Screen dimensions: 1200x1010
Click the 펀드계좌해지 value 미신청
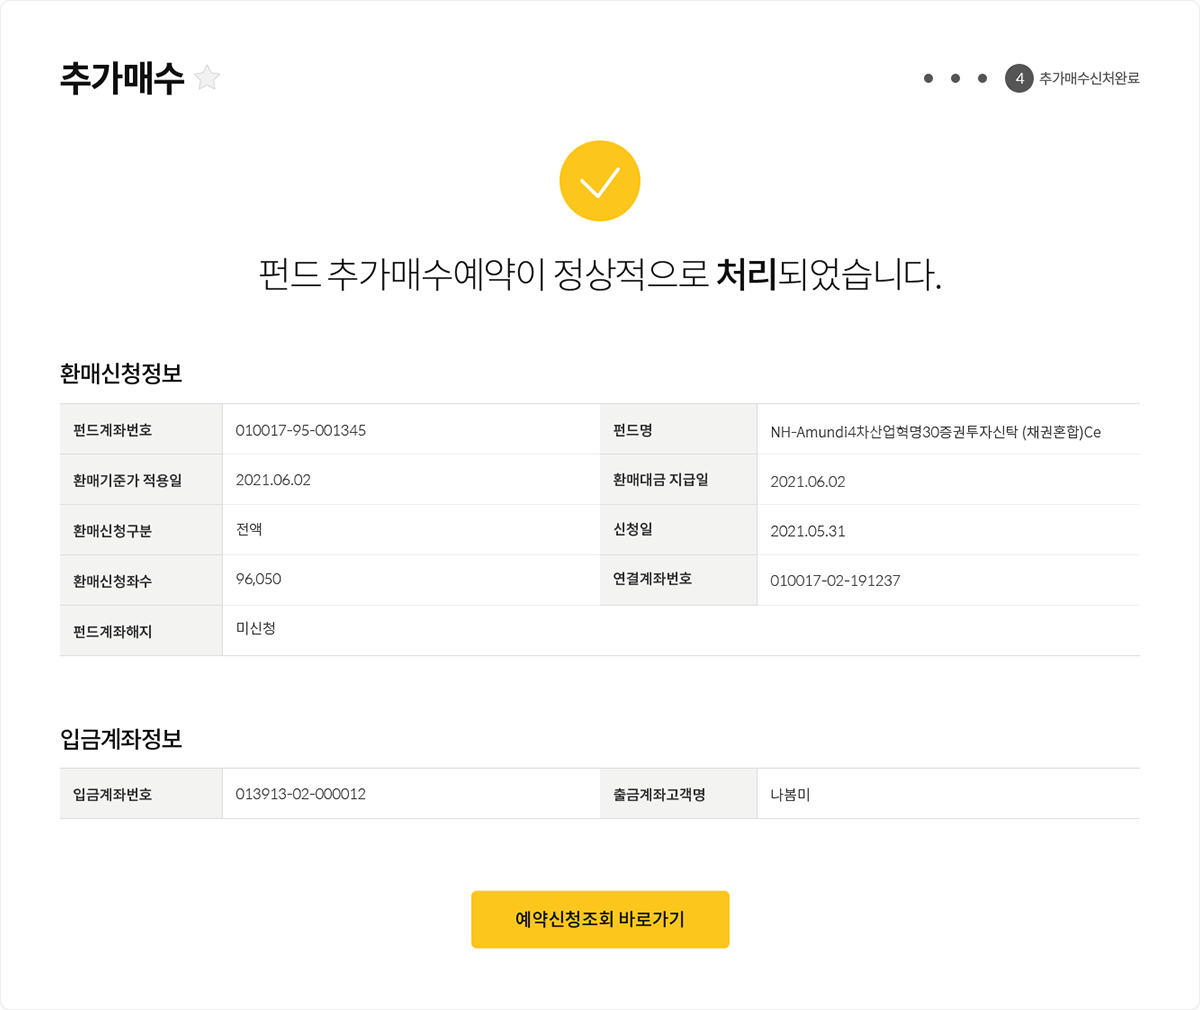coord(255,629)
